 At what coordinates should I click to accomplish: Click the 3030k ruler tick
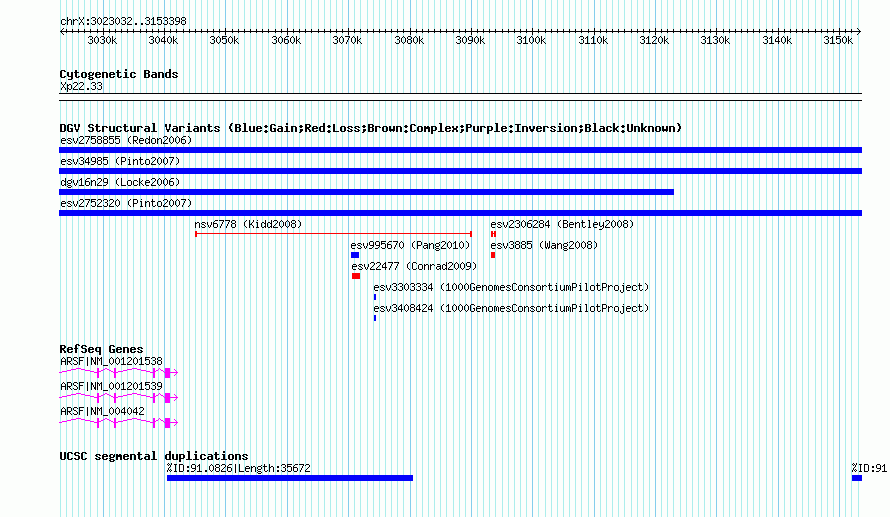tap(102, 40)
